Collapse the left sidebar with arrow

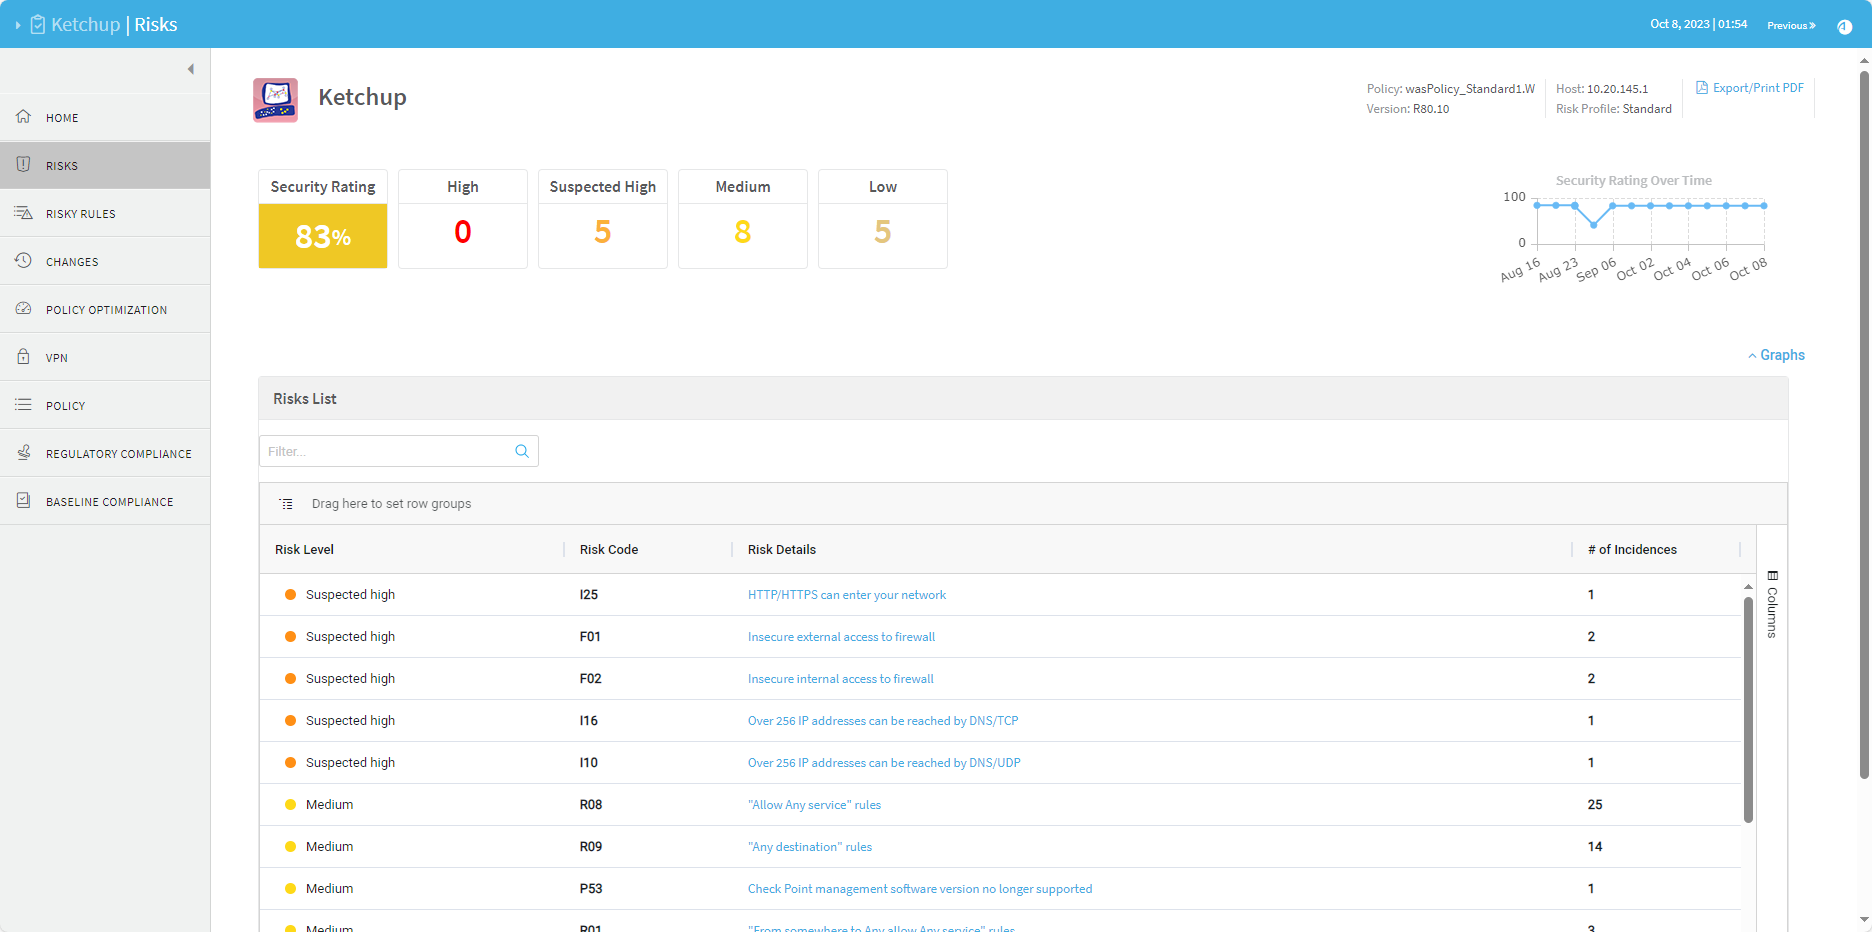click(190, 69)
